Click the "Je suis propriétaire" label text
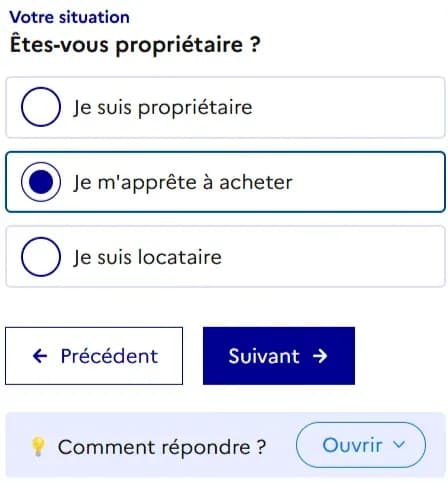 pyautogui.click(x=163, y=108)
